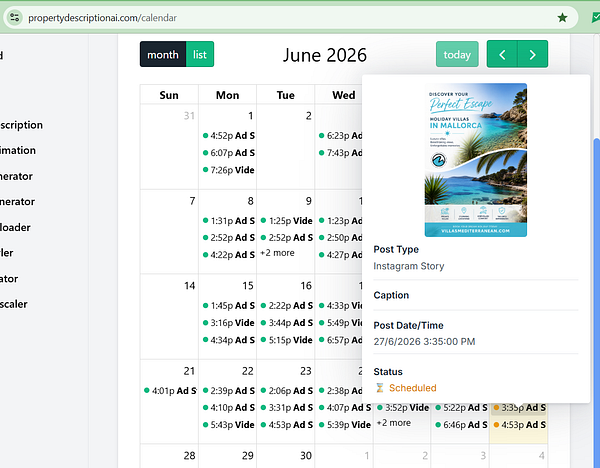Image resolution: width=600 pixels, height=468 pixels.
Task: Open sidebar item ending in 'loader'
Action: 15,227
